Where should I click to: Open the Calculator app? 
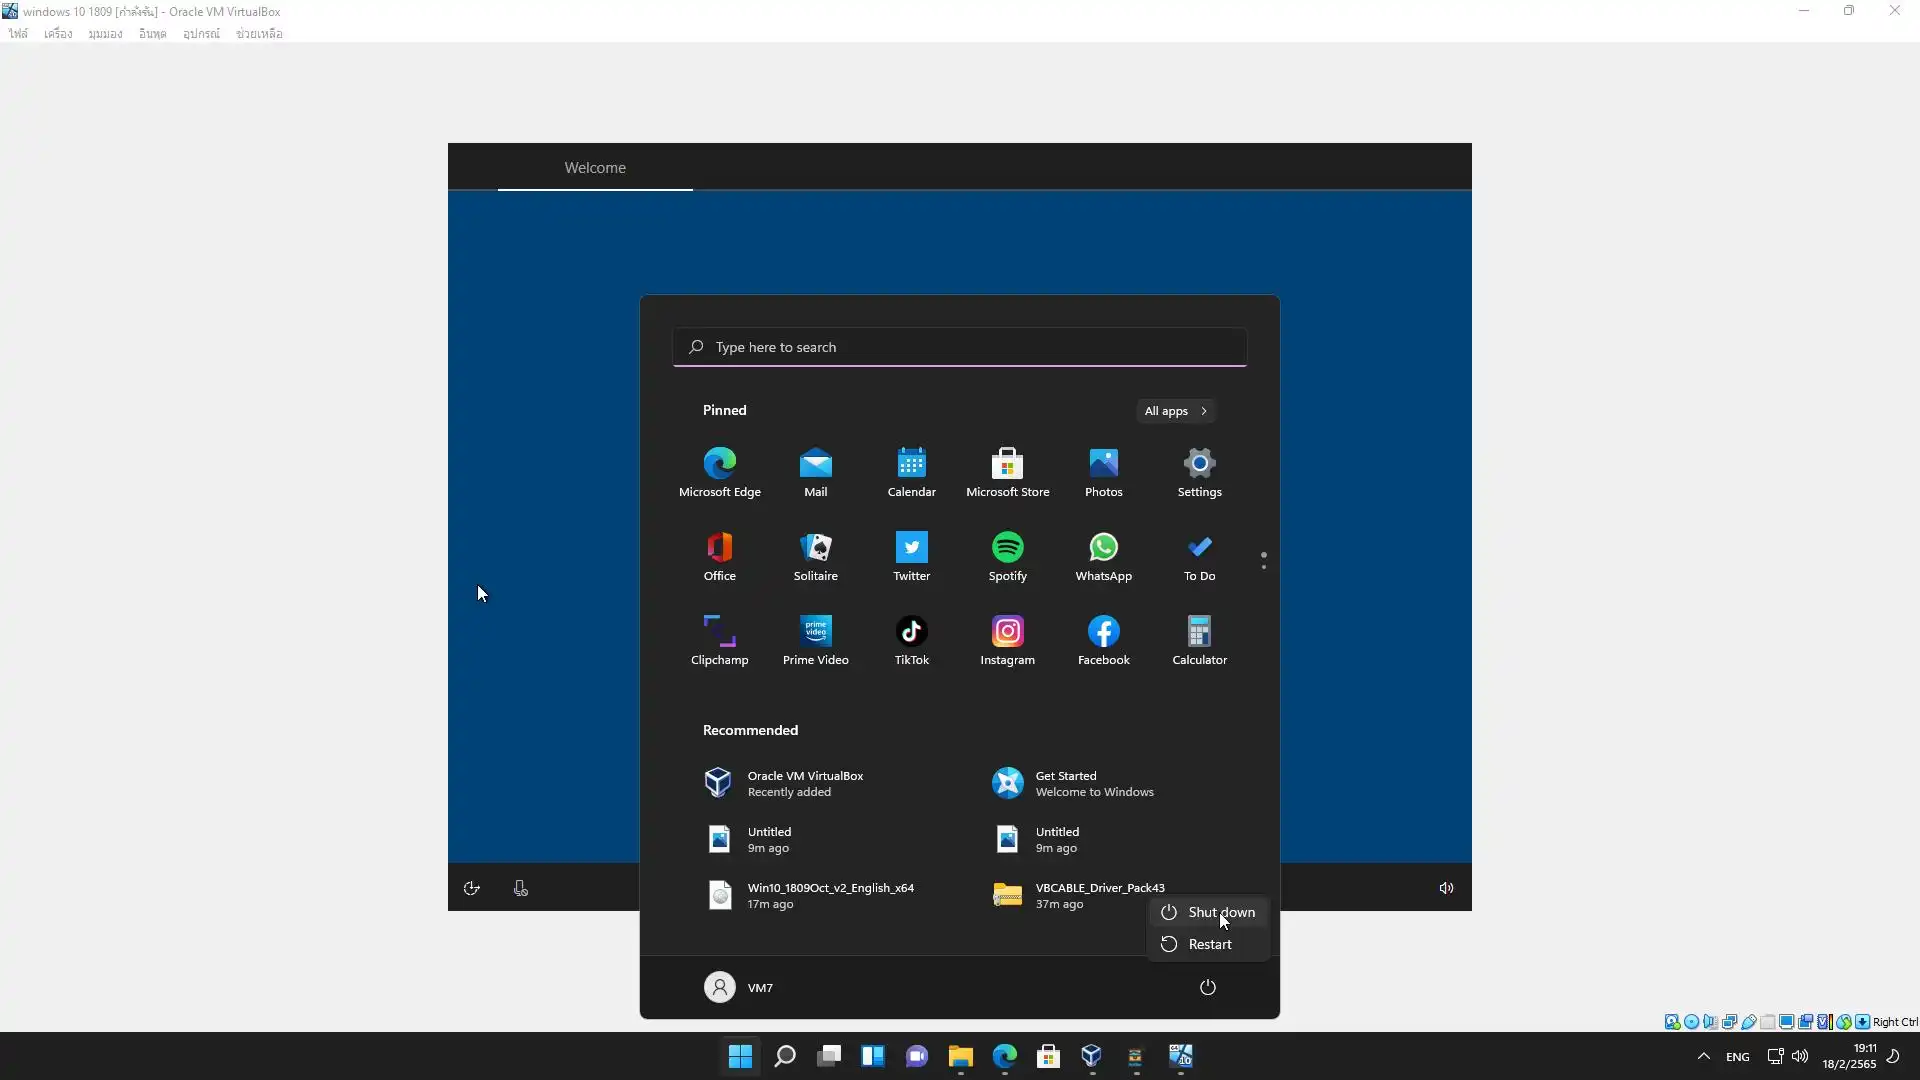click(1199, 639)
